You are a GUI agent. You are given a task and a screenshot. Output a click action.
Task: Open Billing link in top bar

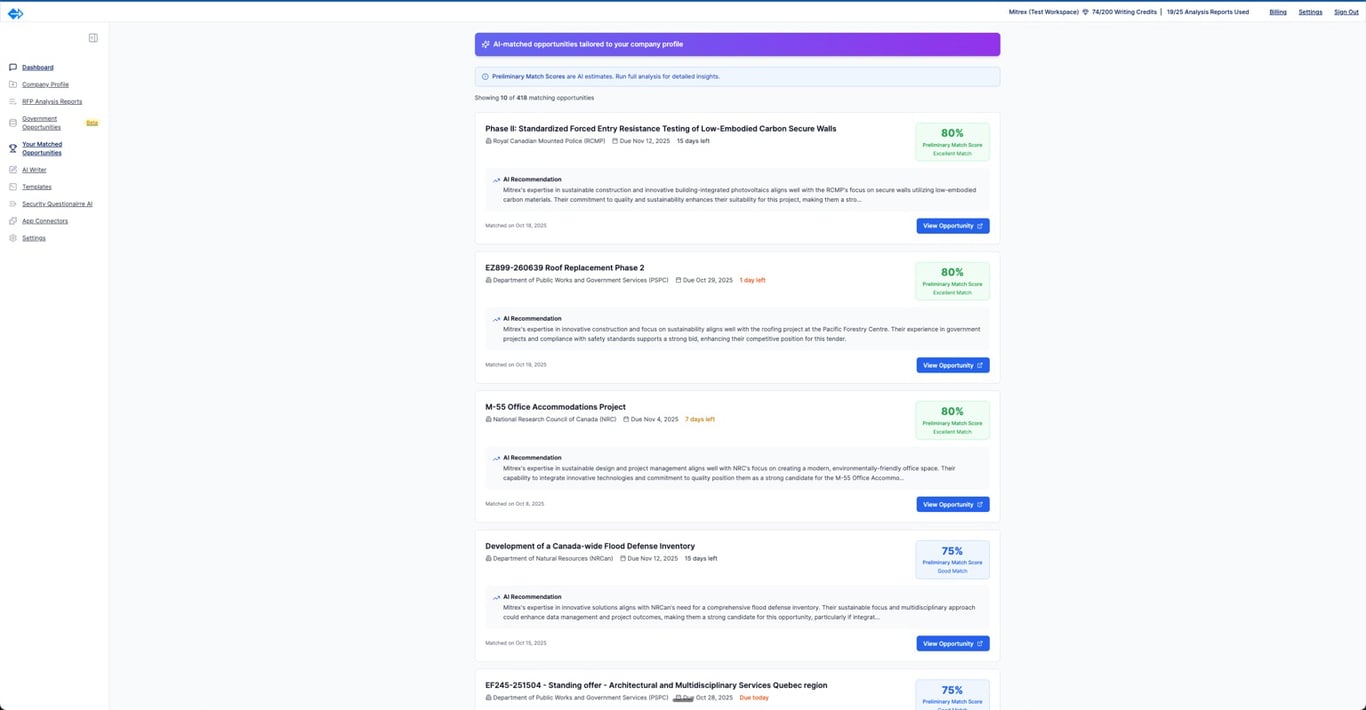coord(1278,12)
